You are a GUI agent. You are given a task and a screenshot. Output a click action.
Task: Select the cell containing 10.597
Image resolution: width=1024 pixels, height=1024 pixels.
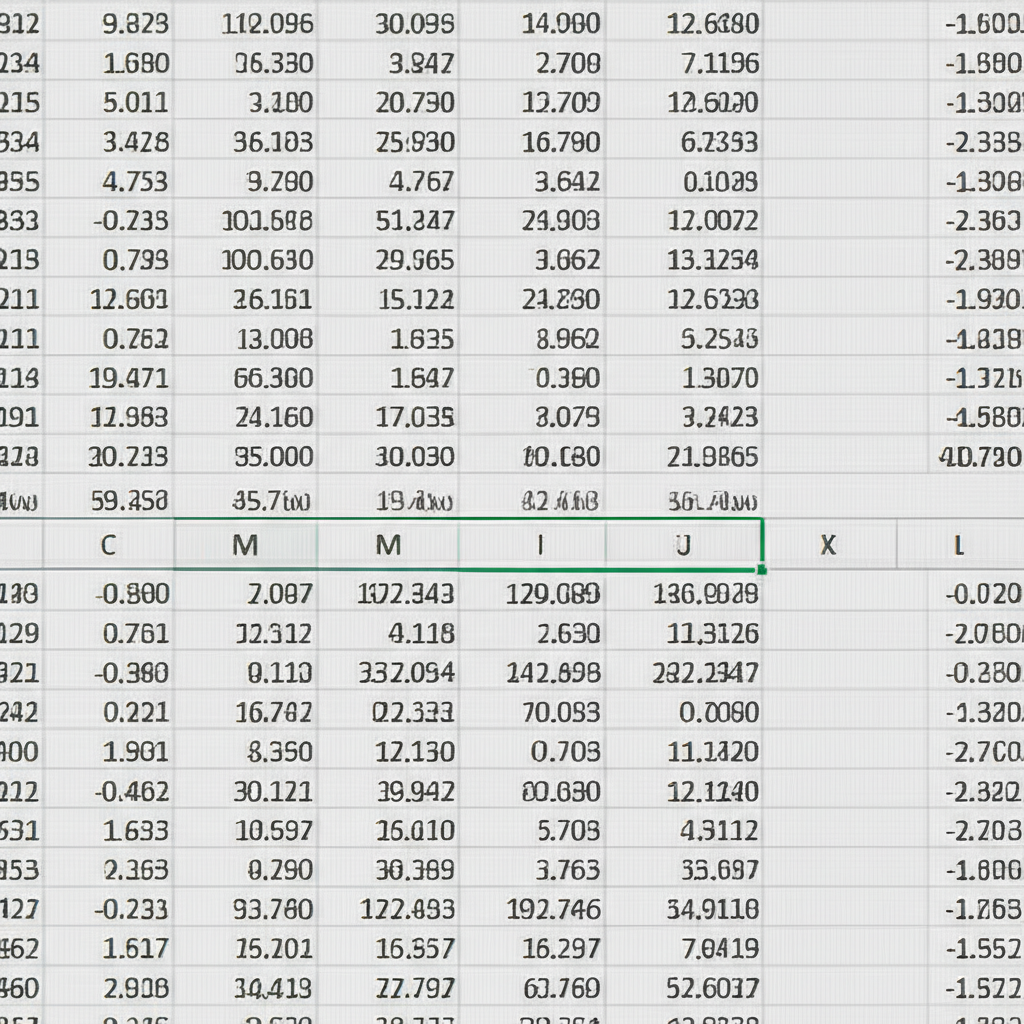click(x=246, y=830)
